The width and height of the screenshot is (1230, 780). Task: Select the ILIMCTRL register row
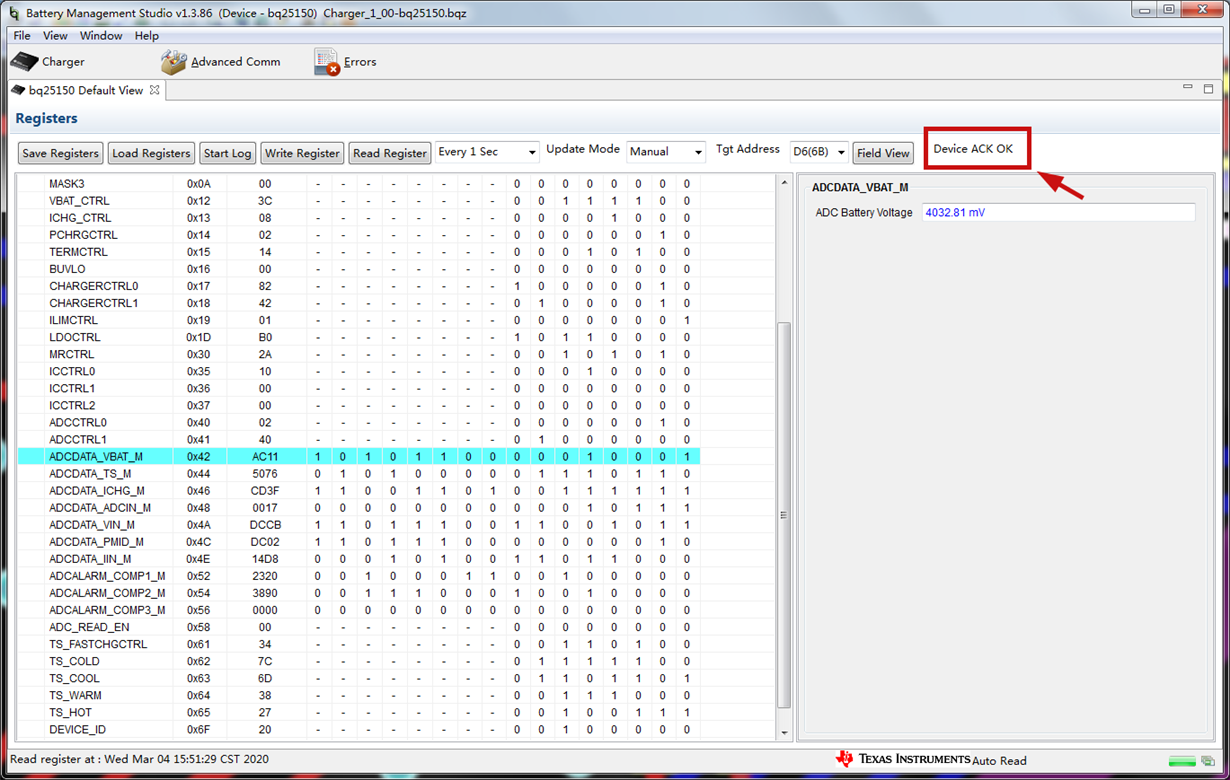click(x=358, y=320)
